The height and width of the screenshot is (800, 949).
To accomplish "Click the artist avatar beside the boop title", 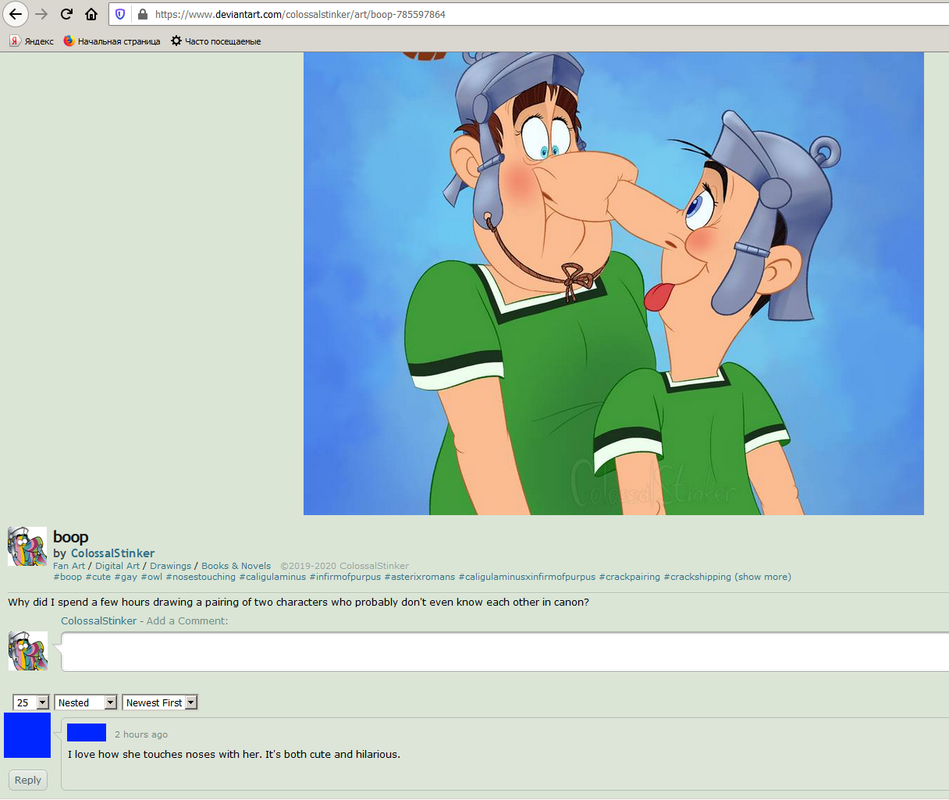I will (27, 546).
